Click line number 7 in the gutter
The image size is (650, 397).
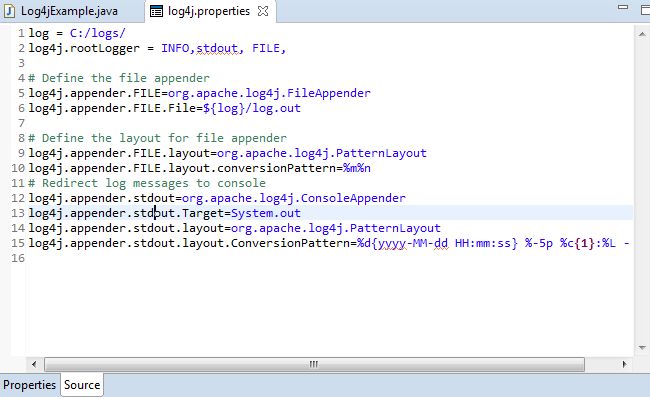pos(21,123)
